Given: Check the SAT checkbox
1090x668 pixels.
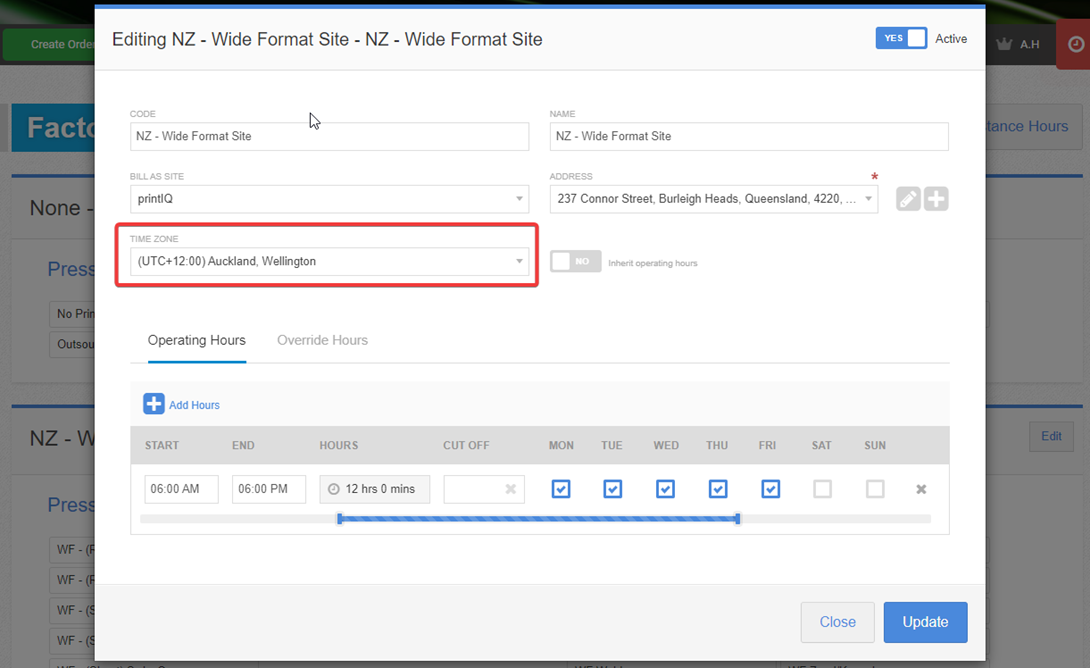Looking at the screenshot, I should (822, 489).
